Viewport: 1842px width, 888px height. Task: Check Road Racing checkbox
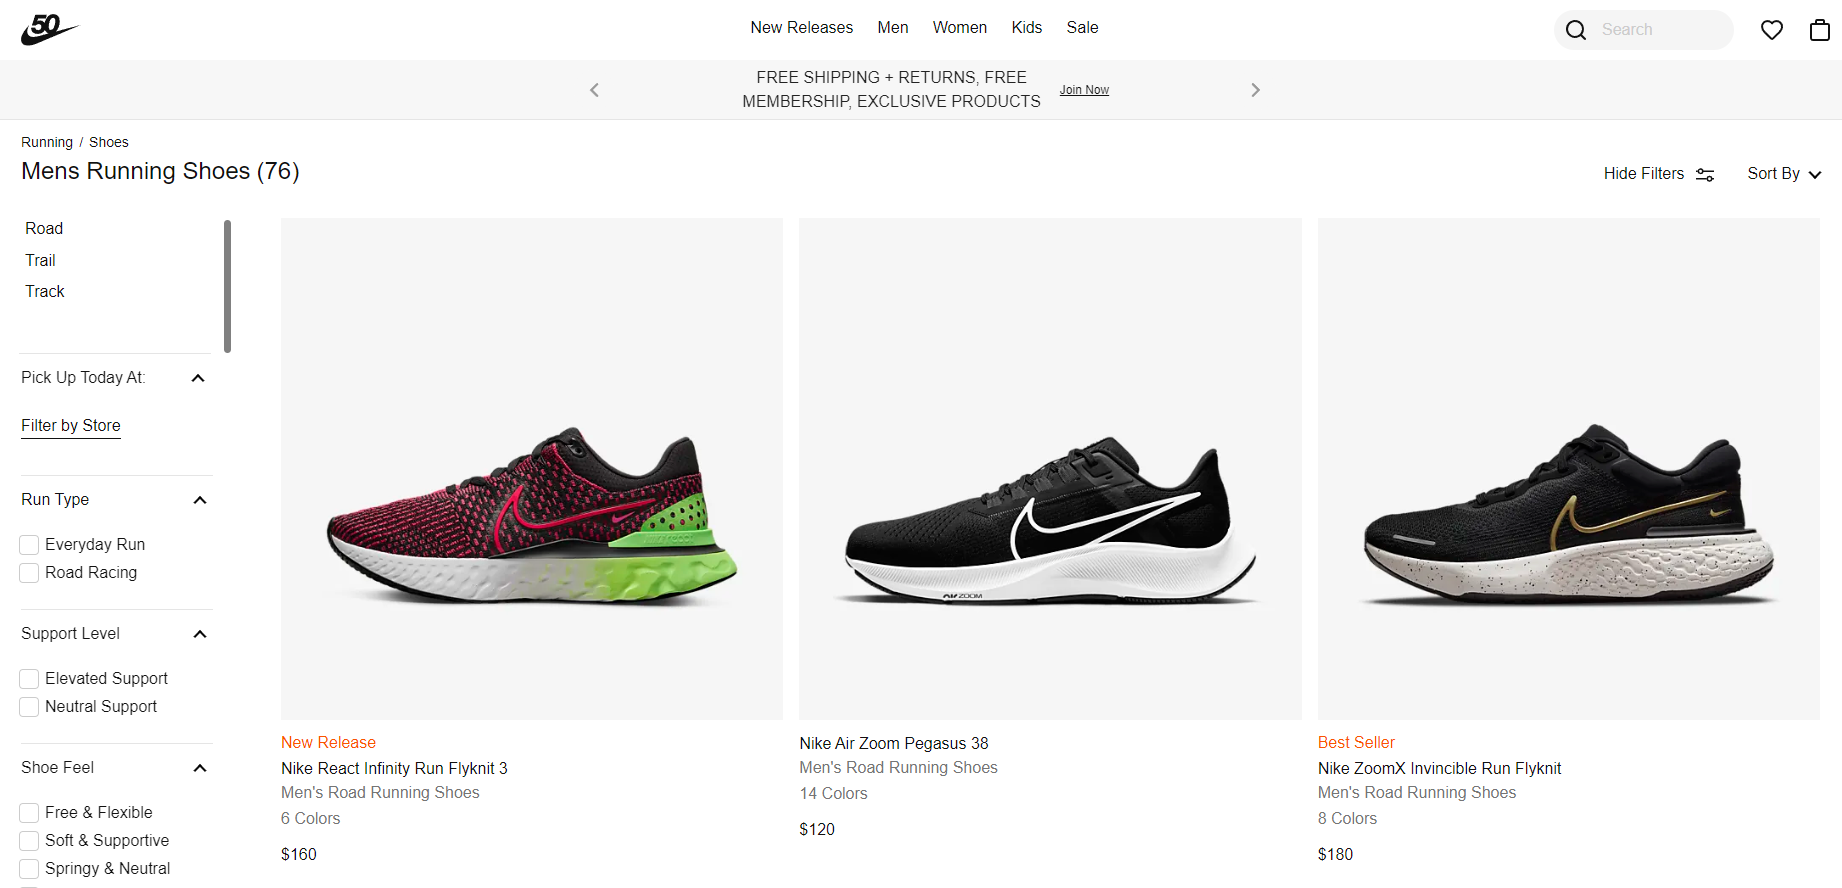click(x=29, y=573)
